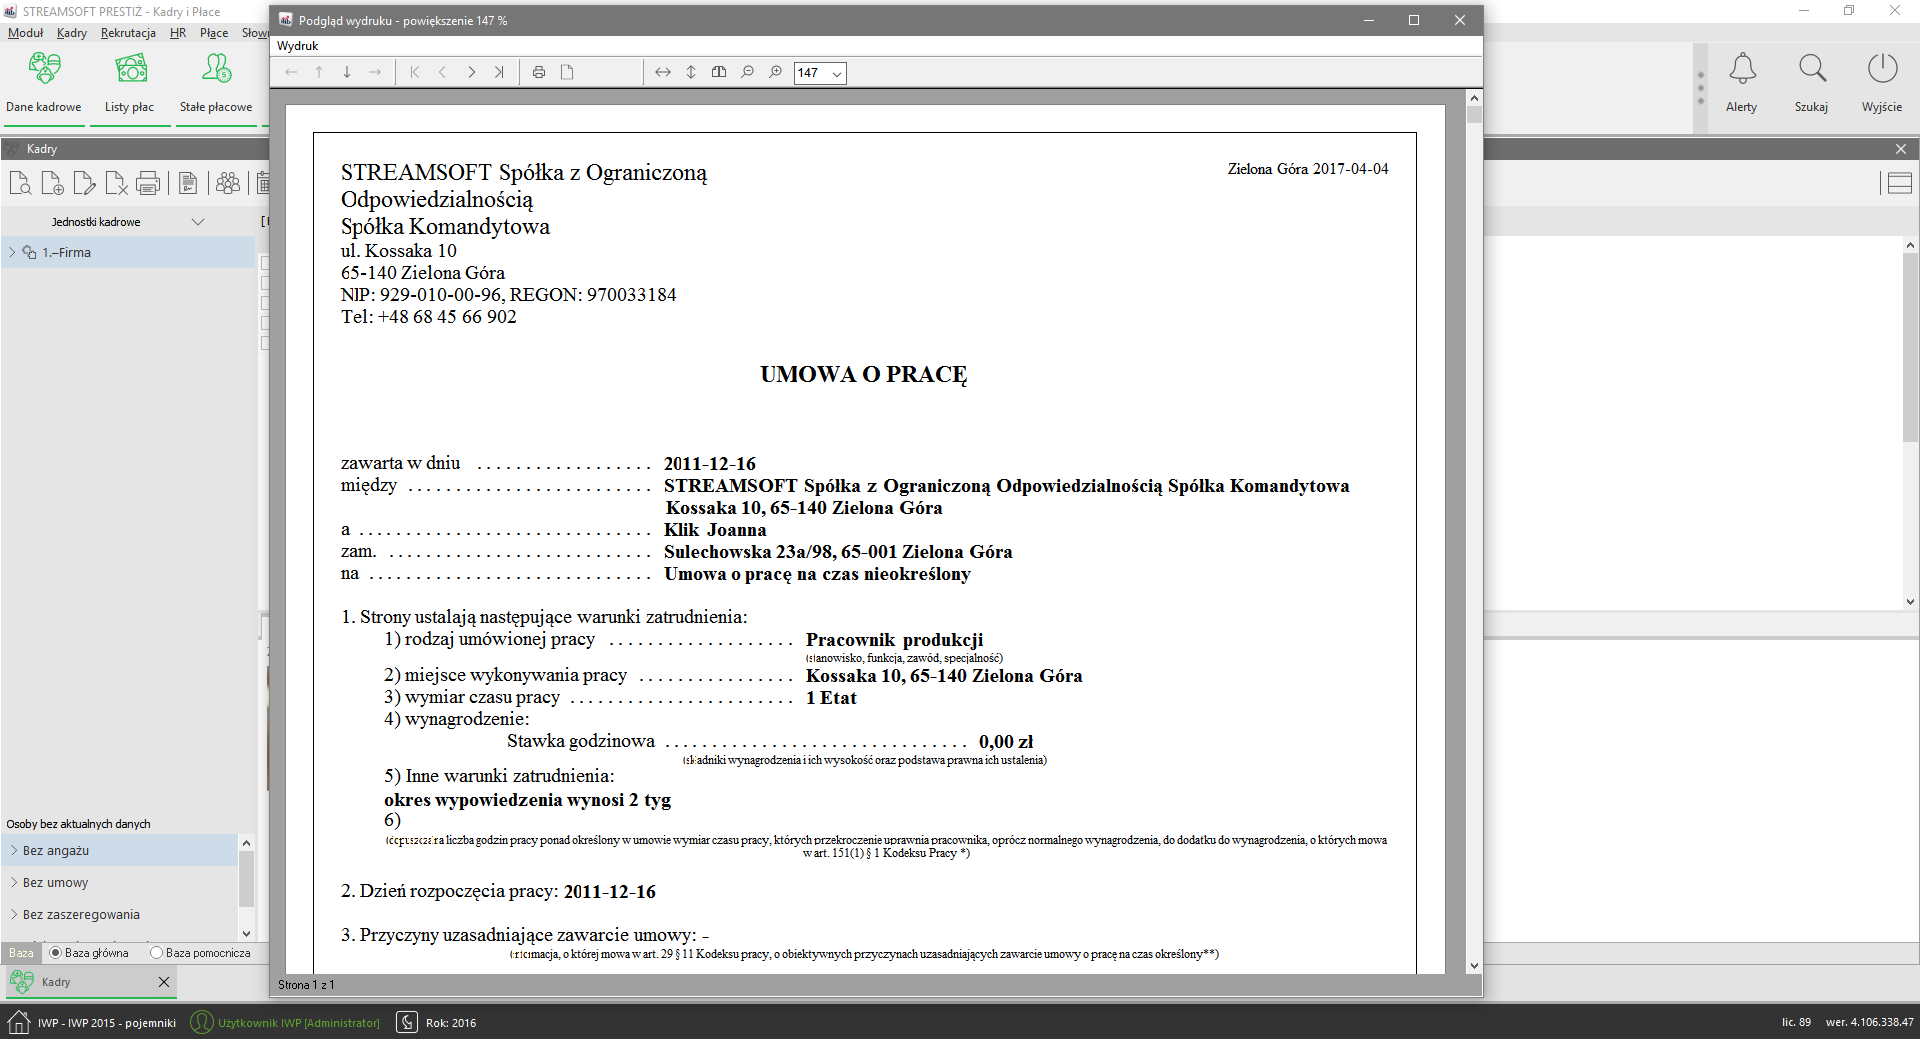Click the delete record icon in Kadry toolbar
The height and width of the screenshot is (1039, 1920).
click(x=116, y=183)
